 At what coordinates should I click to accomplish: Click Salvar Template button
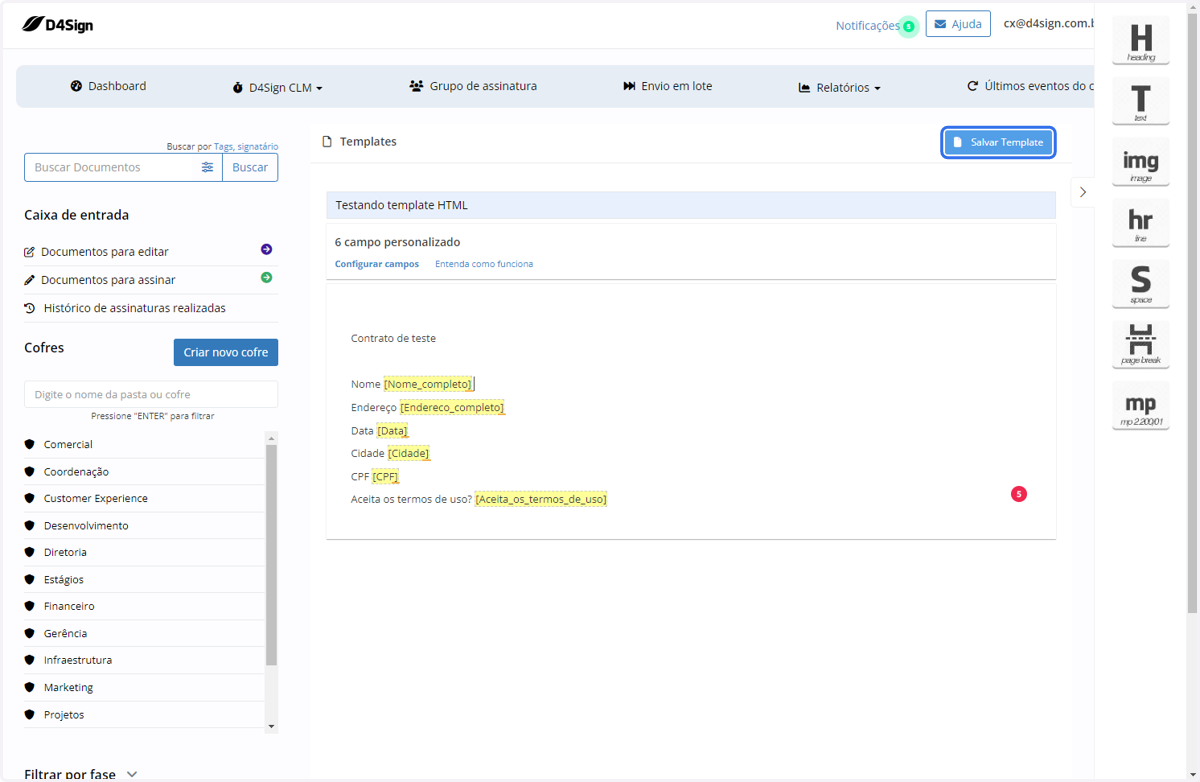point(998,142)
